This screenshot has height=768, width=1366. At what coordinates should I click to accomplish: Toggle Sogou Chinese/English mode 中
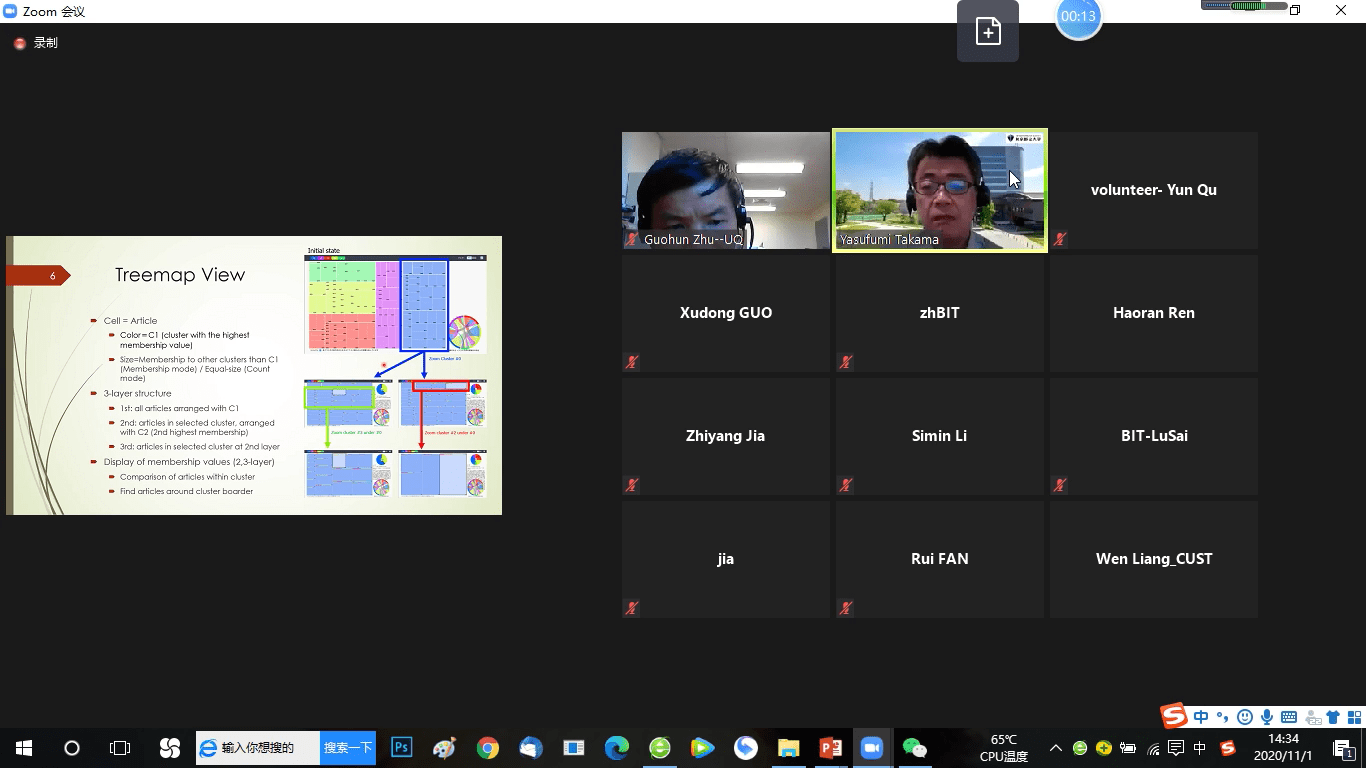point(1201,717)
